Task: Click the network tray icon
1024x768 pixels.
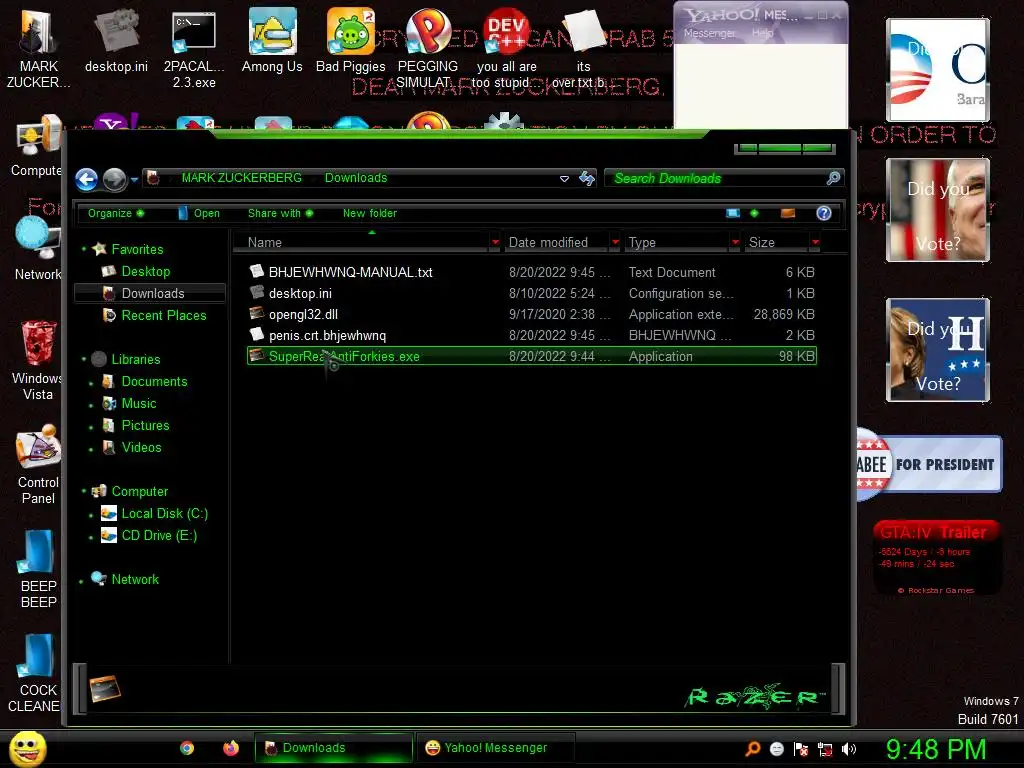Action: (825, 749)
